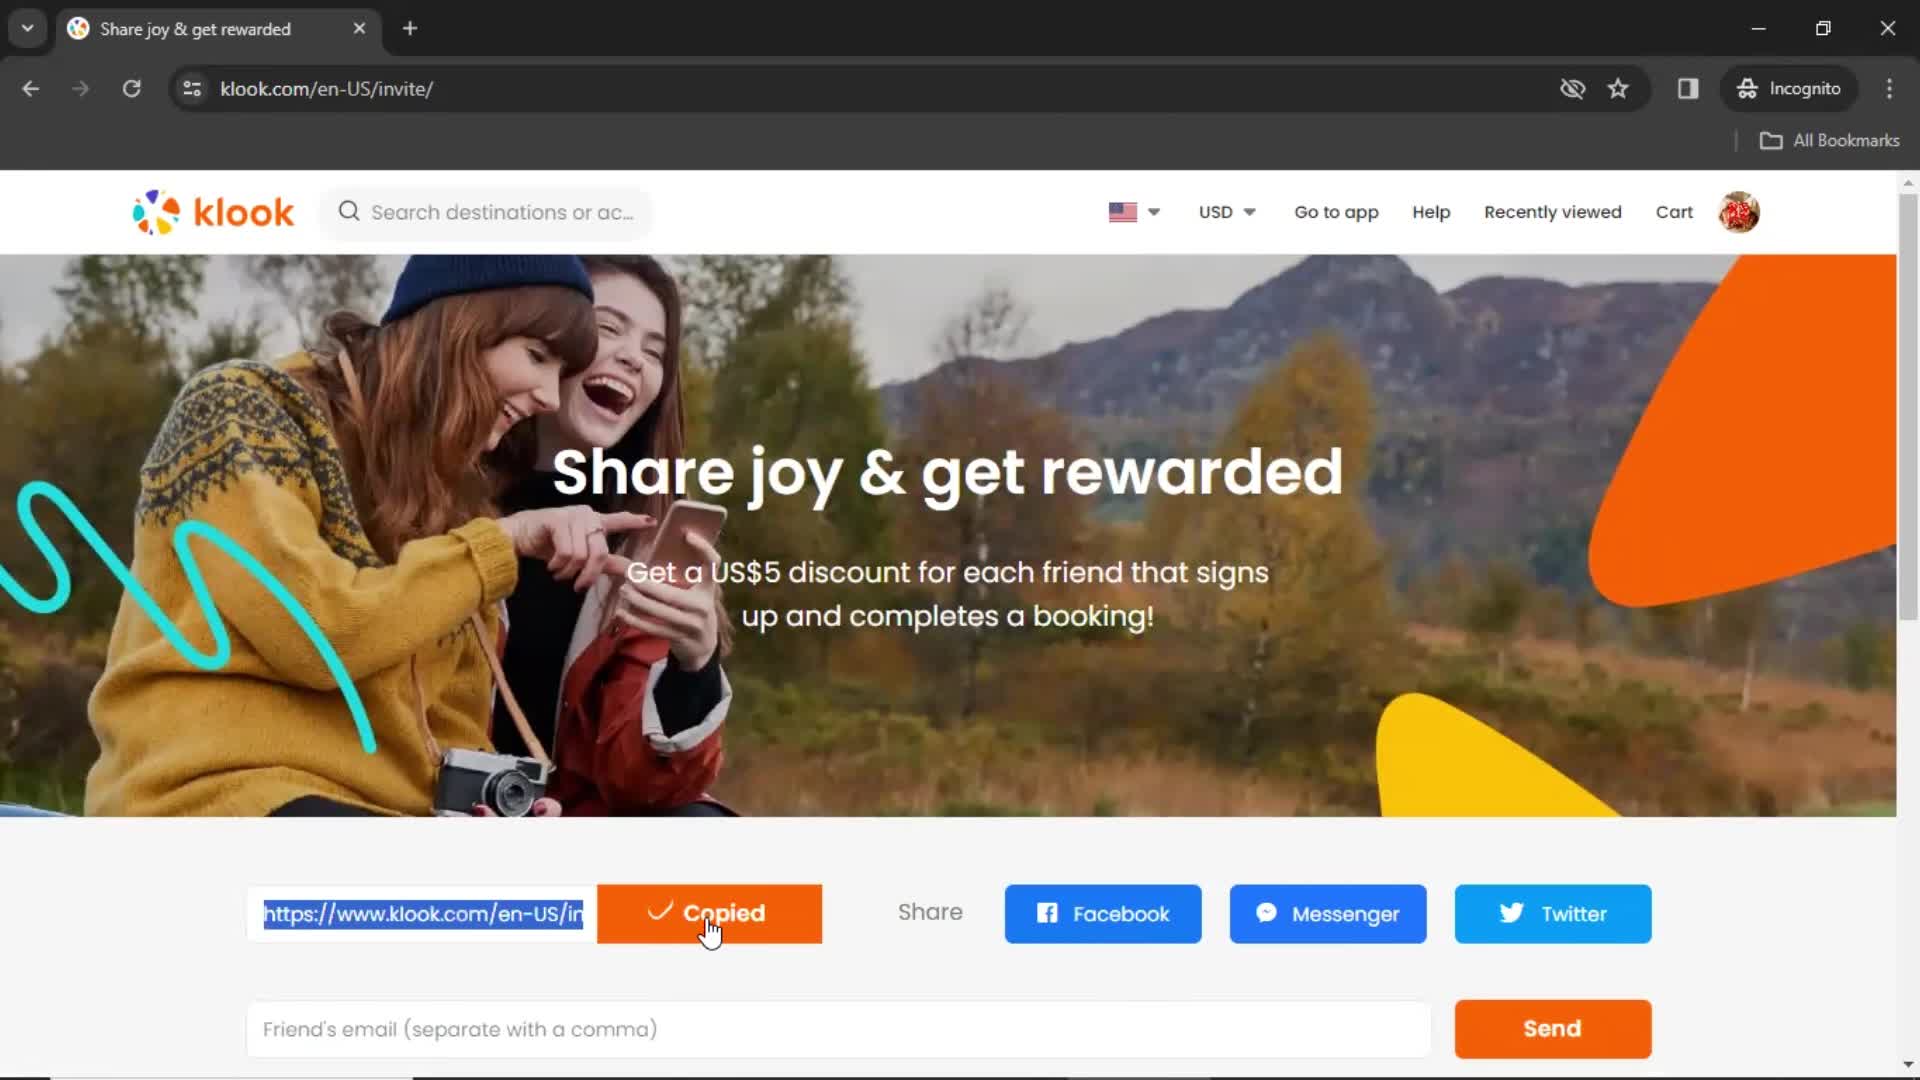Click the friend's email input field
The image size is (1920, 1080).
839,1029
